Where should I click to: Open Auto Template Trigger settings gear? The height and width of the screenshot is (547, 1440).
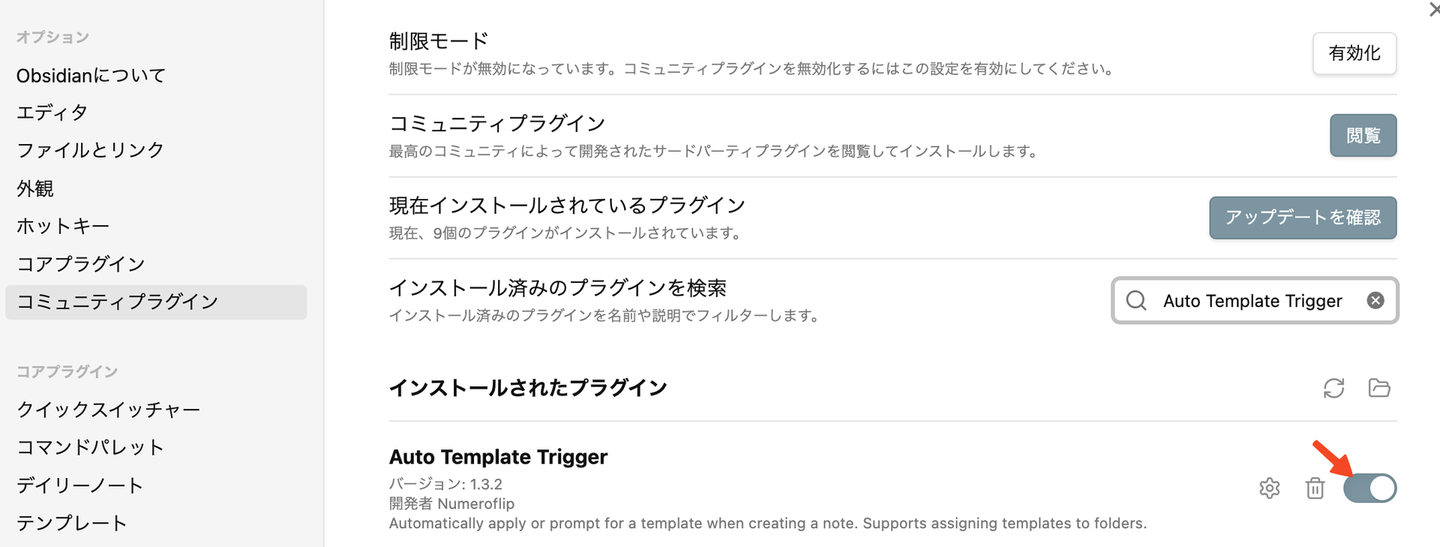pyautogui.click(x=1270, y=488)
